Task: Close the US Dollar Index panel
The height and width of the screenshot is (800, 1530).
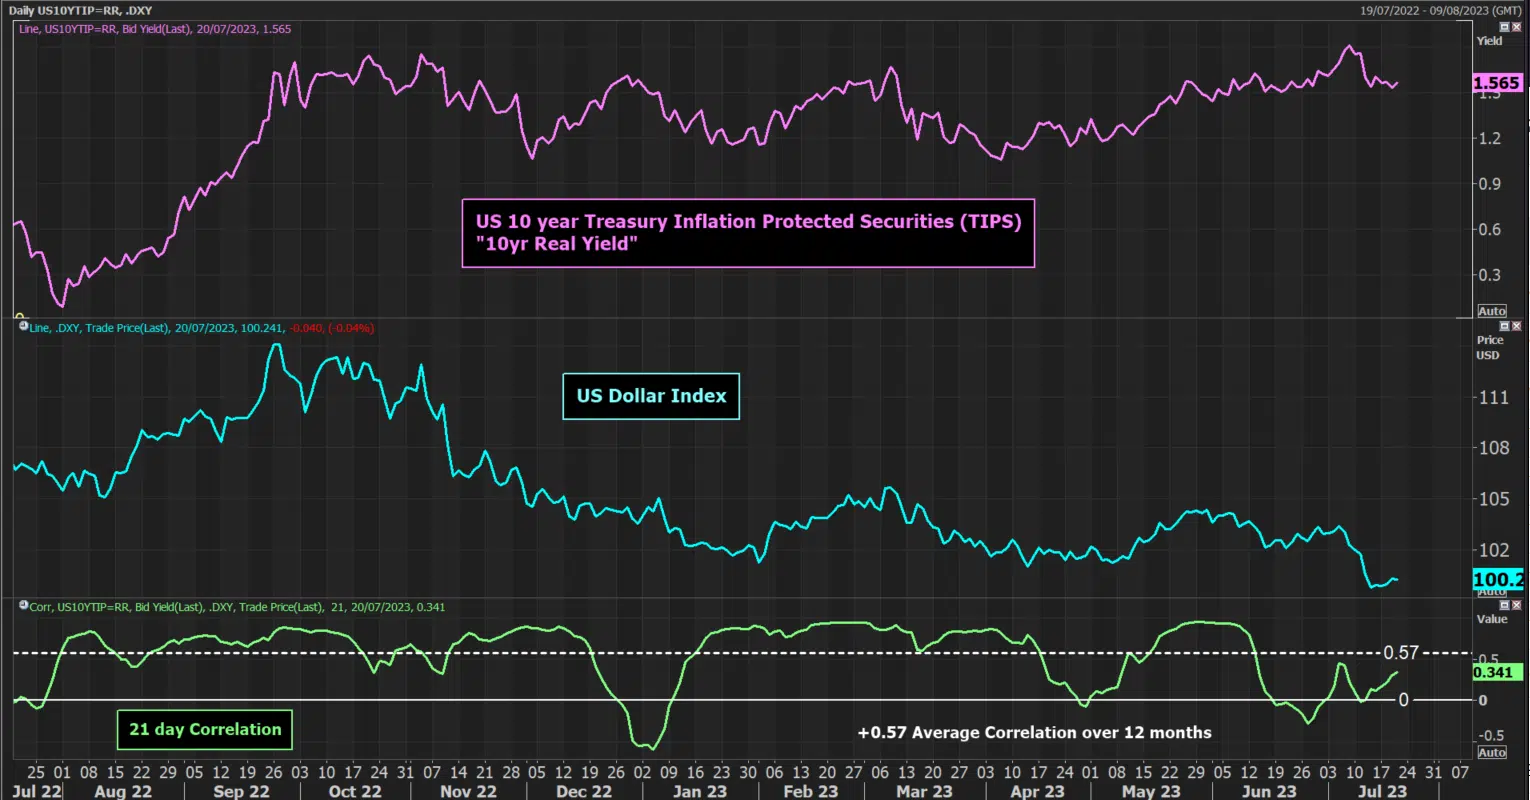Action: (x=1516, y=326)
